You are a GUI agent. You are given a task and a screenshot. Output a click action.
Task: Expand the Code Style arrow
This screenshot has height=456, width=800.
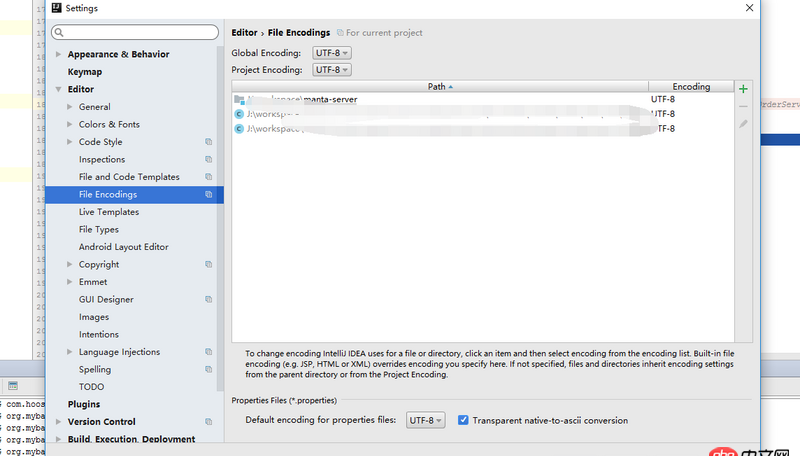tap(69, 142)
